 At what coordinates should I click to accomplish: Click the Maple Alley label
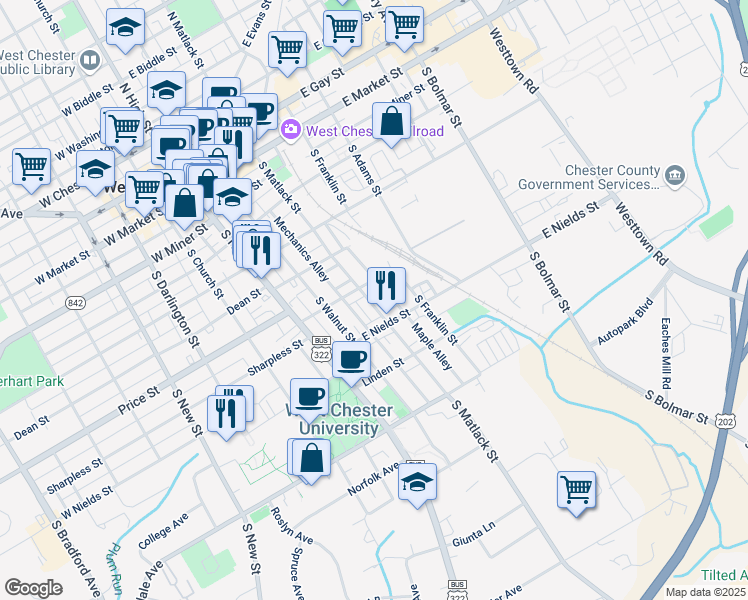[432, 346]
